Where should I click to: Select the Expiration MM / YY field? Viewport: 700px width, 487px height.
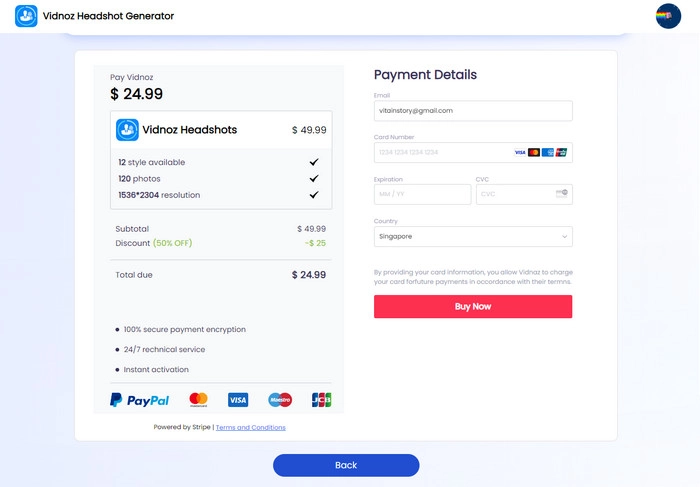coord(422,194)
